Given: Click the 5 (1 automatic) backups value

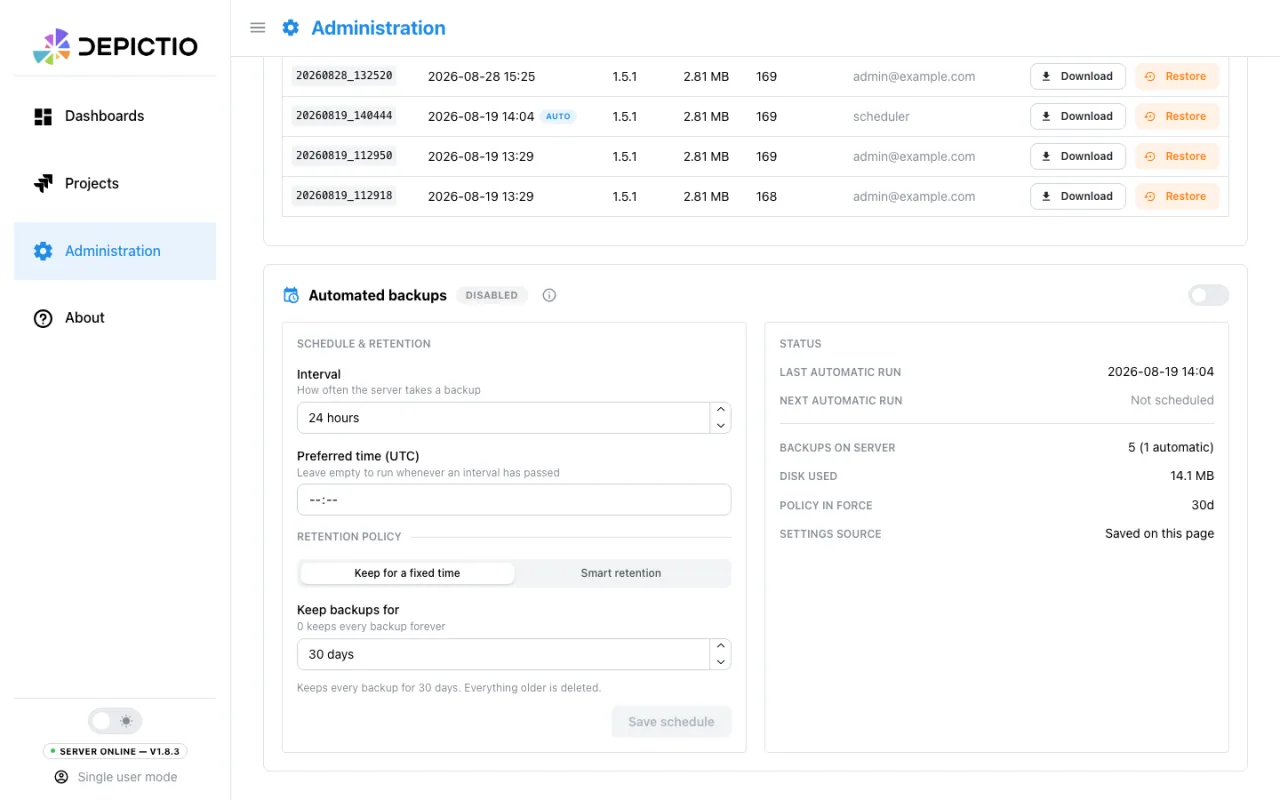Looking at the screenshot, I should [1171, 448].
